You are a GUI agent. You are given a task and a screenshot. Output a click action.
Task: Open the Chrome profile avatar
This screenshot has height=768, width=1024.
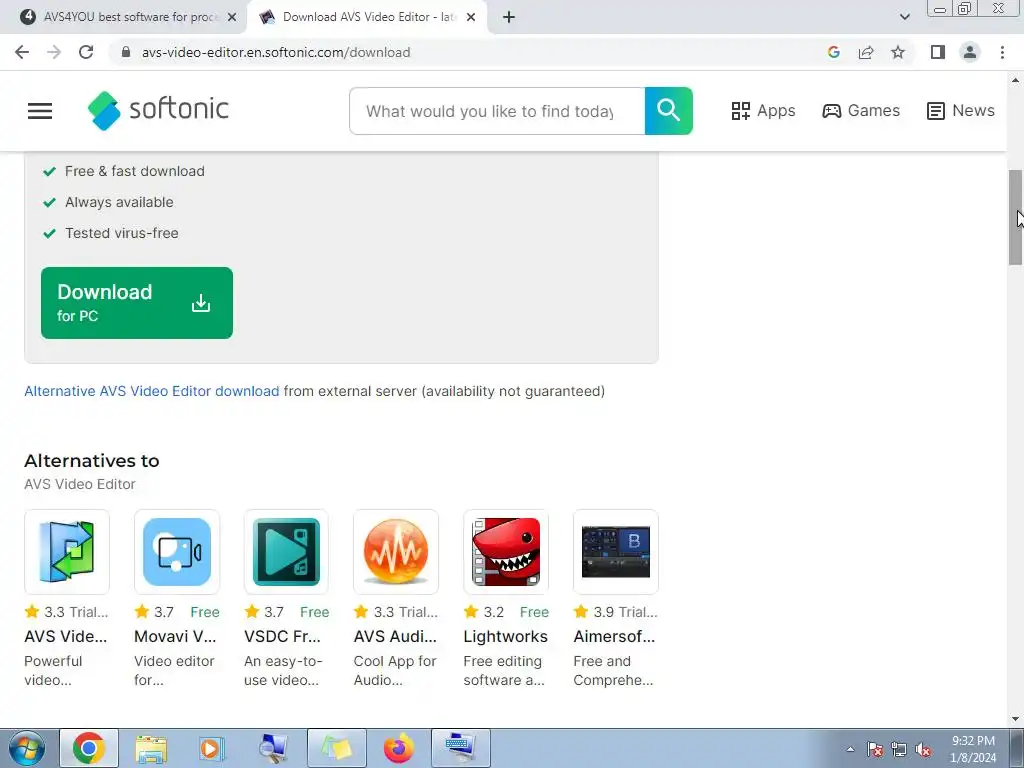[x=970, y=52]
